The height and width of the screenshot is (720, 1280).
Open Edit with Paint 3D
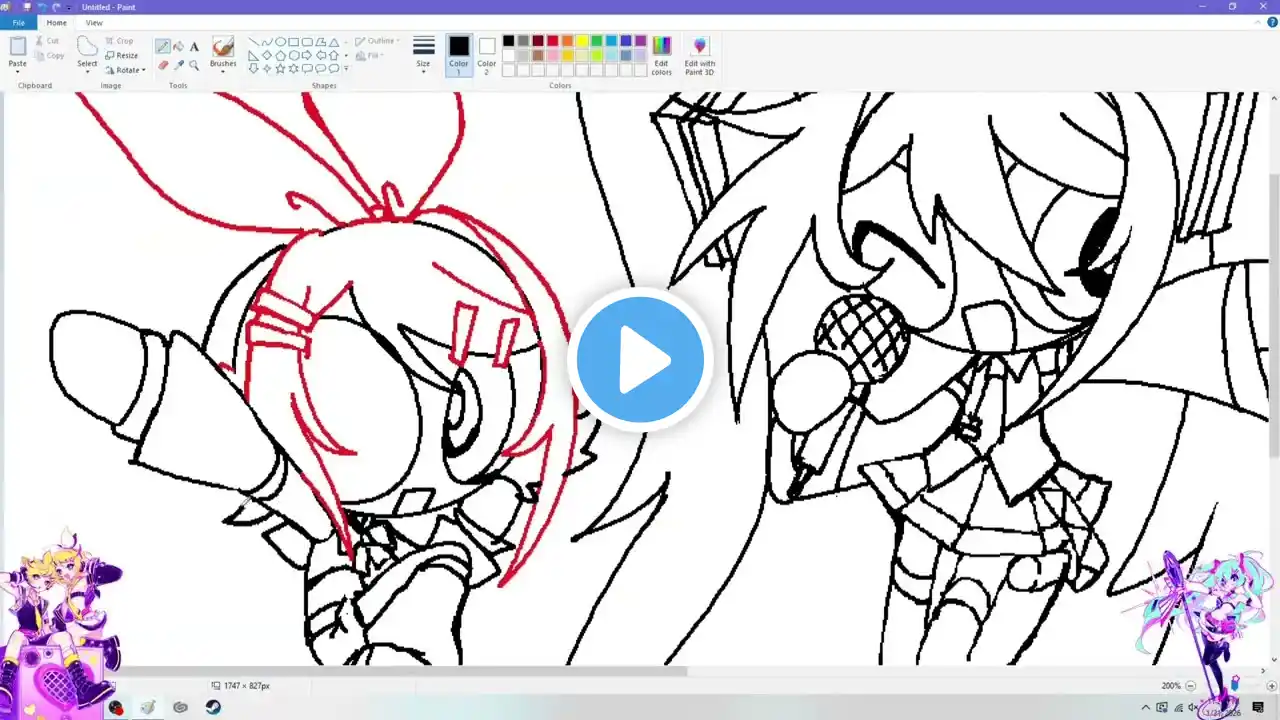(x=699, y=55)
